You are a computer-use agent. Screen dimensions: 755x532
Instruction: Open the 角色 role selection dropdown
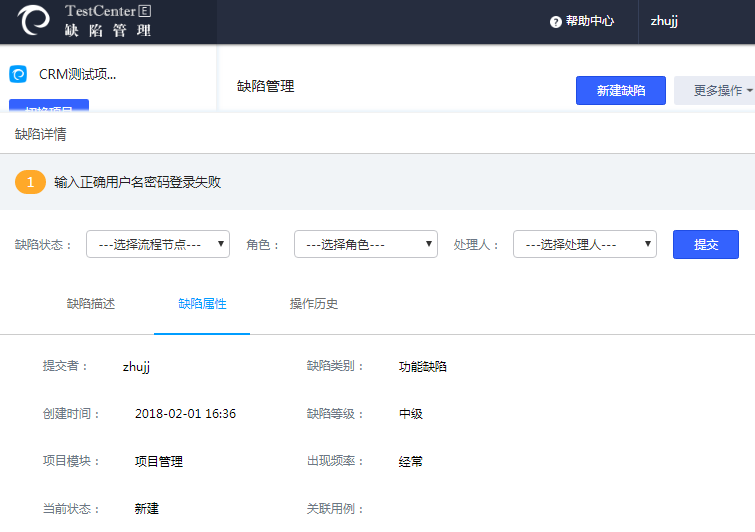pyautogui.click(x=365, y=244)
